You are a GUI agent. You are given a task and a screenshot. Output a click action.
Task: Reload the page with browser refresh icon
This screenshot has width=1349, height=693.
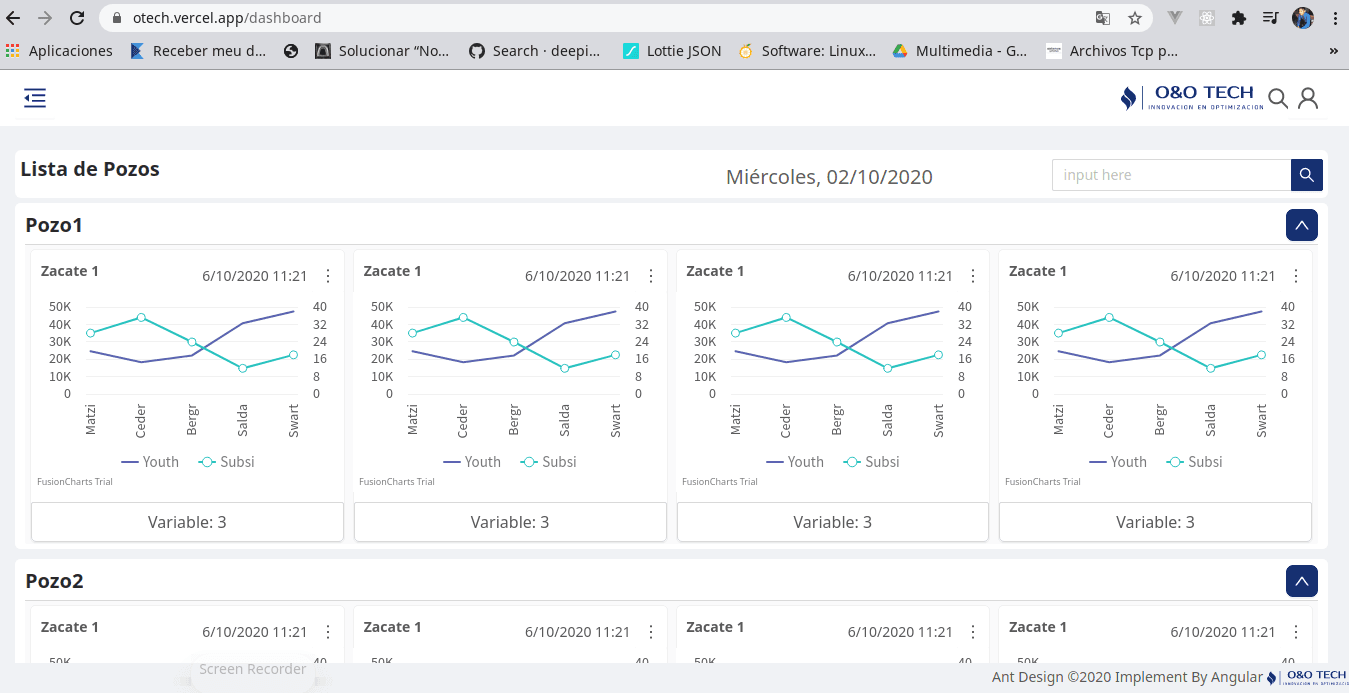click(x=77, y=18)
